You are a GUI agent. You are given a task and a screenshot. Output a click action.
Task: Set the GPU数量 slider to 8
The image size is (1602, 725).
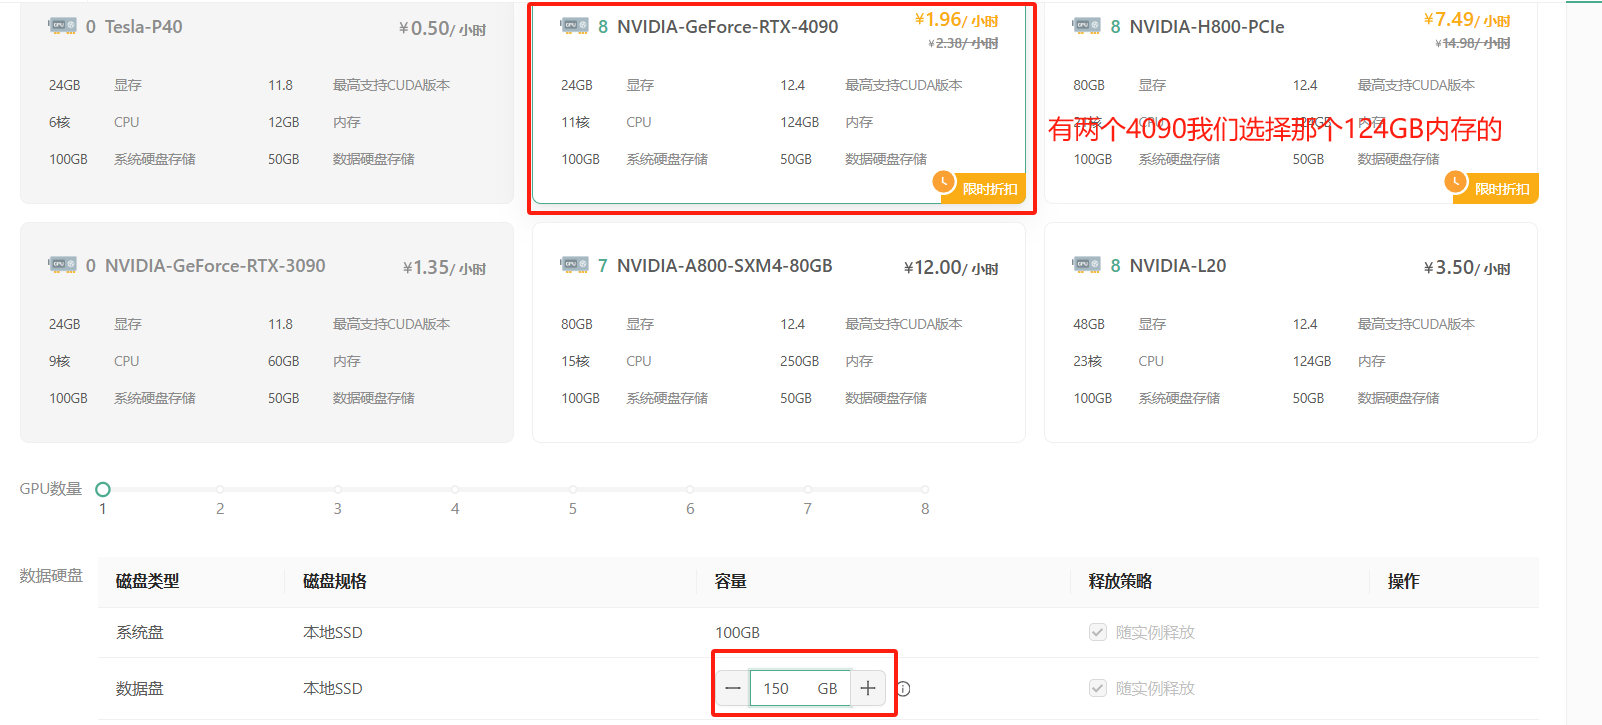point(925,489)
